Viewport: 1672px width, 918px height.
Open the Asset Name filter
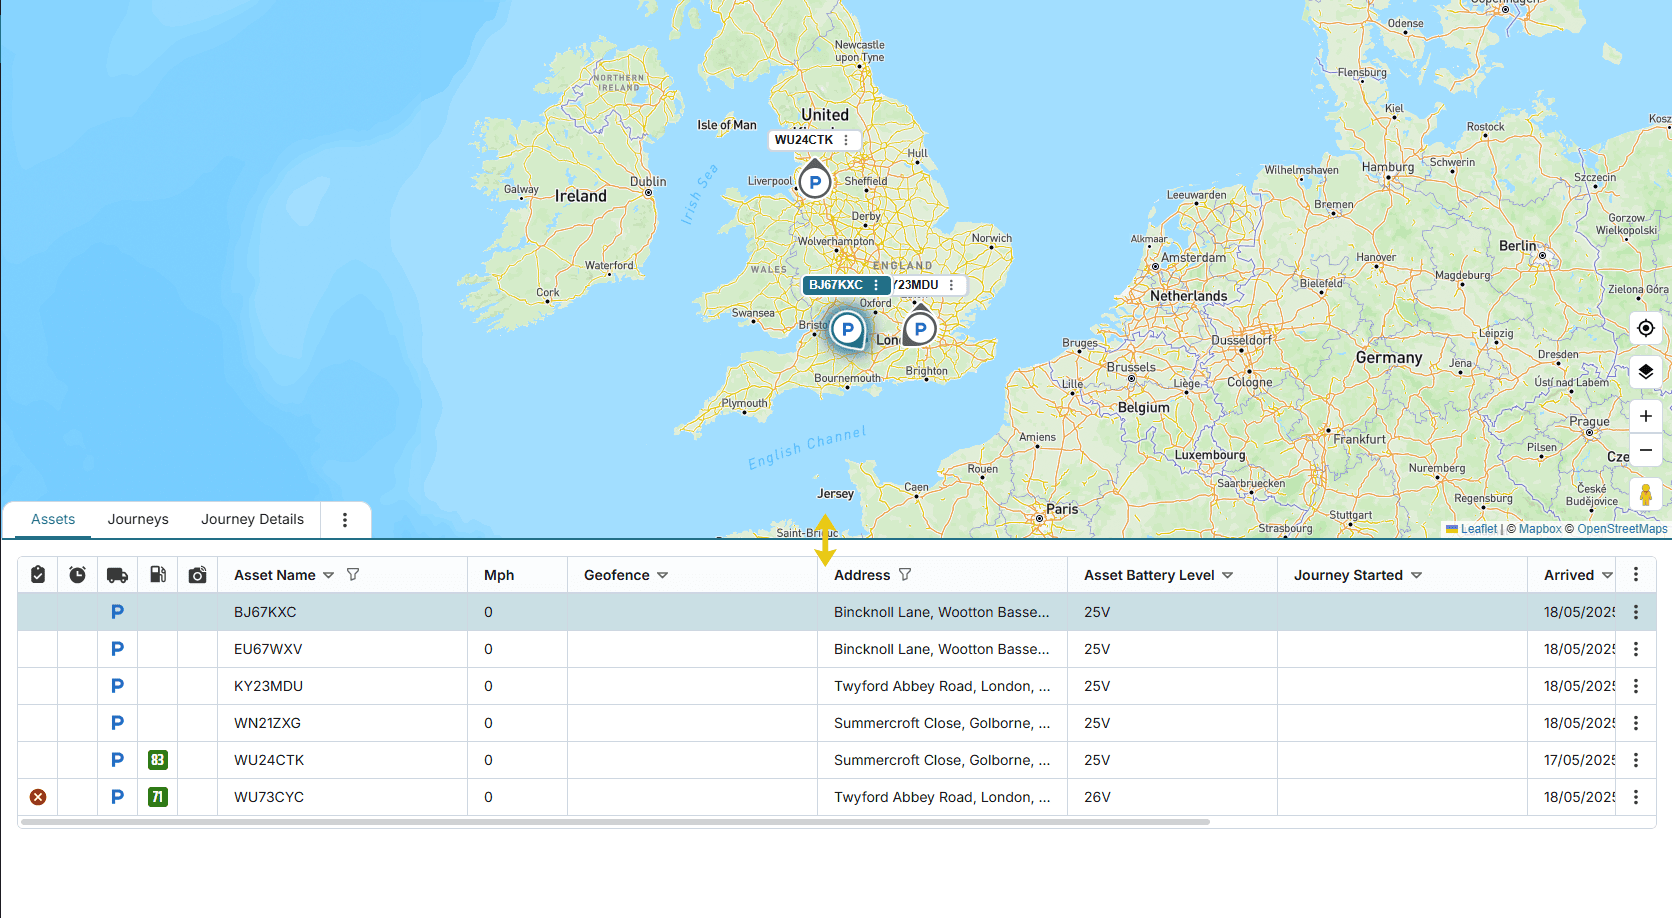coord(353,575)
